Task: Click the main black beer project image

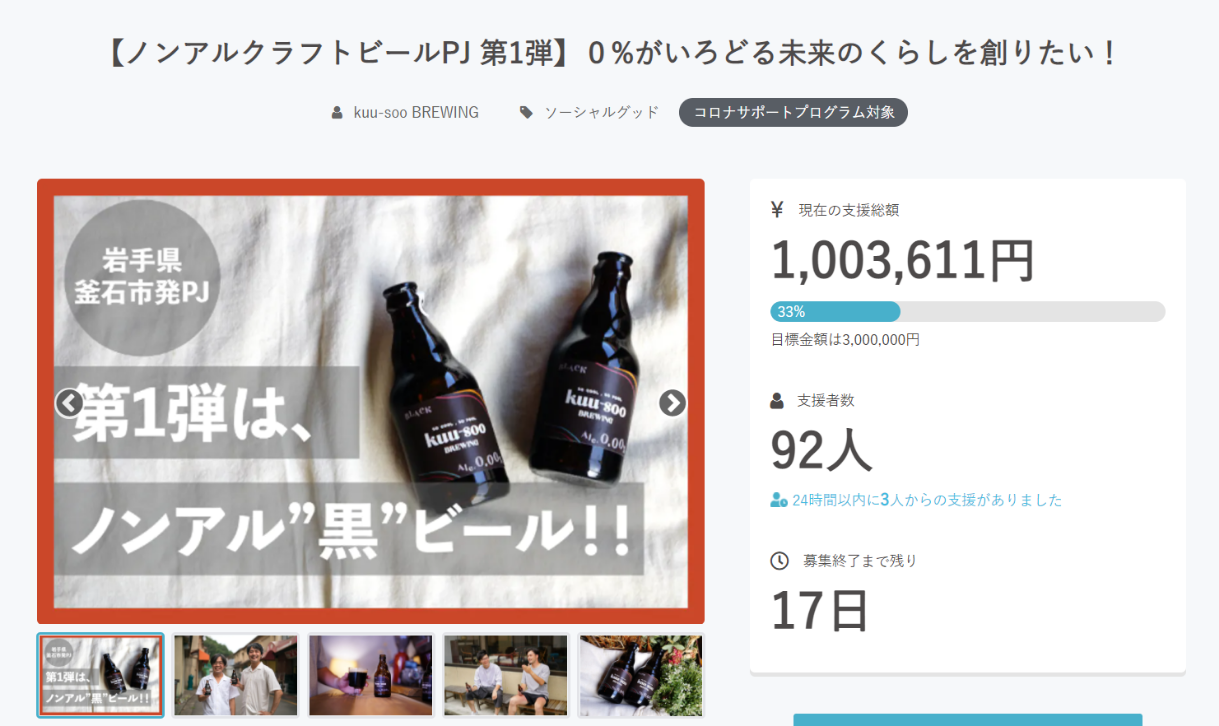Action: [x=370, y=300]
